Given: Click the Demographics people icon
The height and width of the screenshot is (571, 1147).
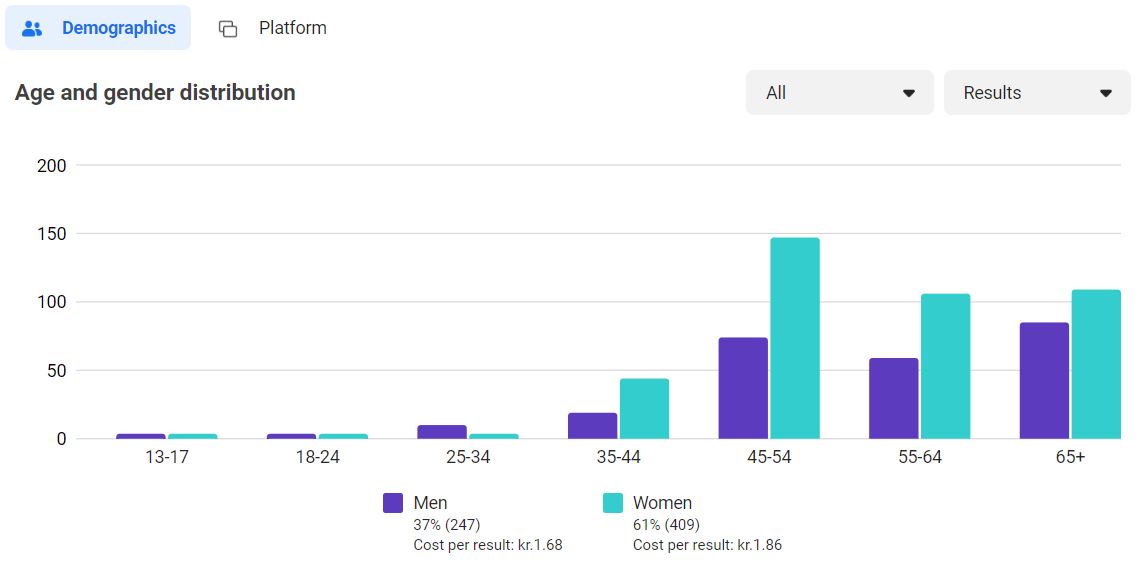Looking at the screenshot, I should click(32, 29).
